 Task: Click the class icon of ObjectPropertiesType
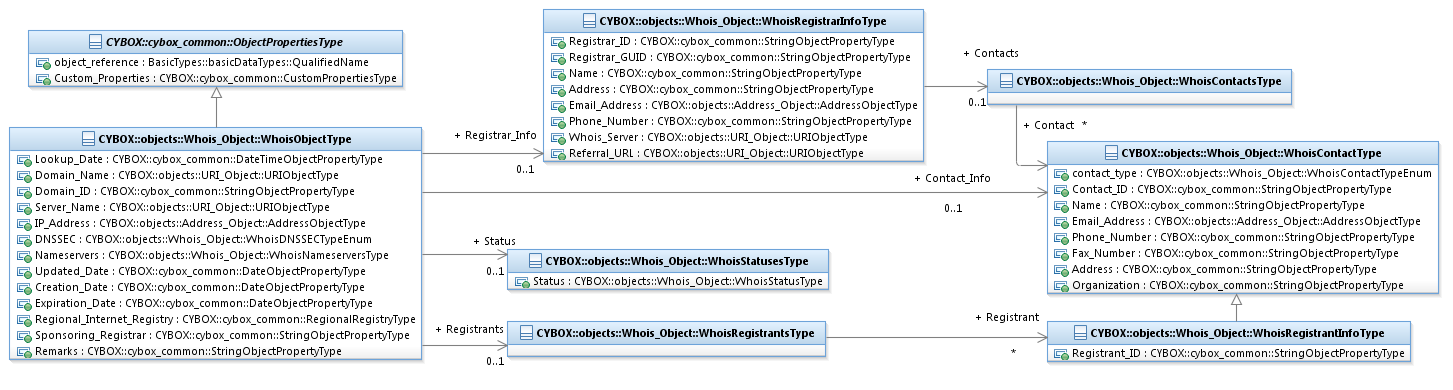95,42
